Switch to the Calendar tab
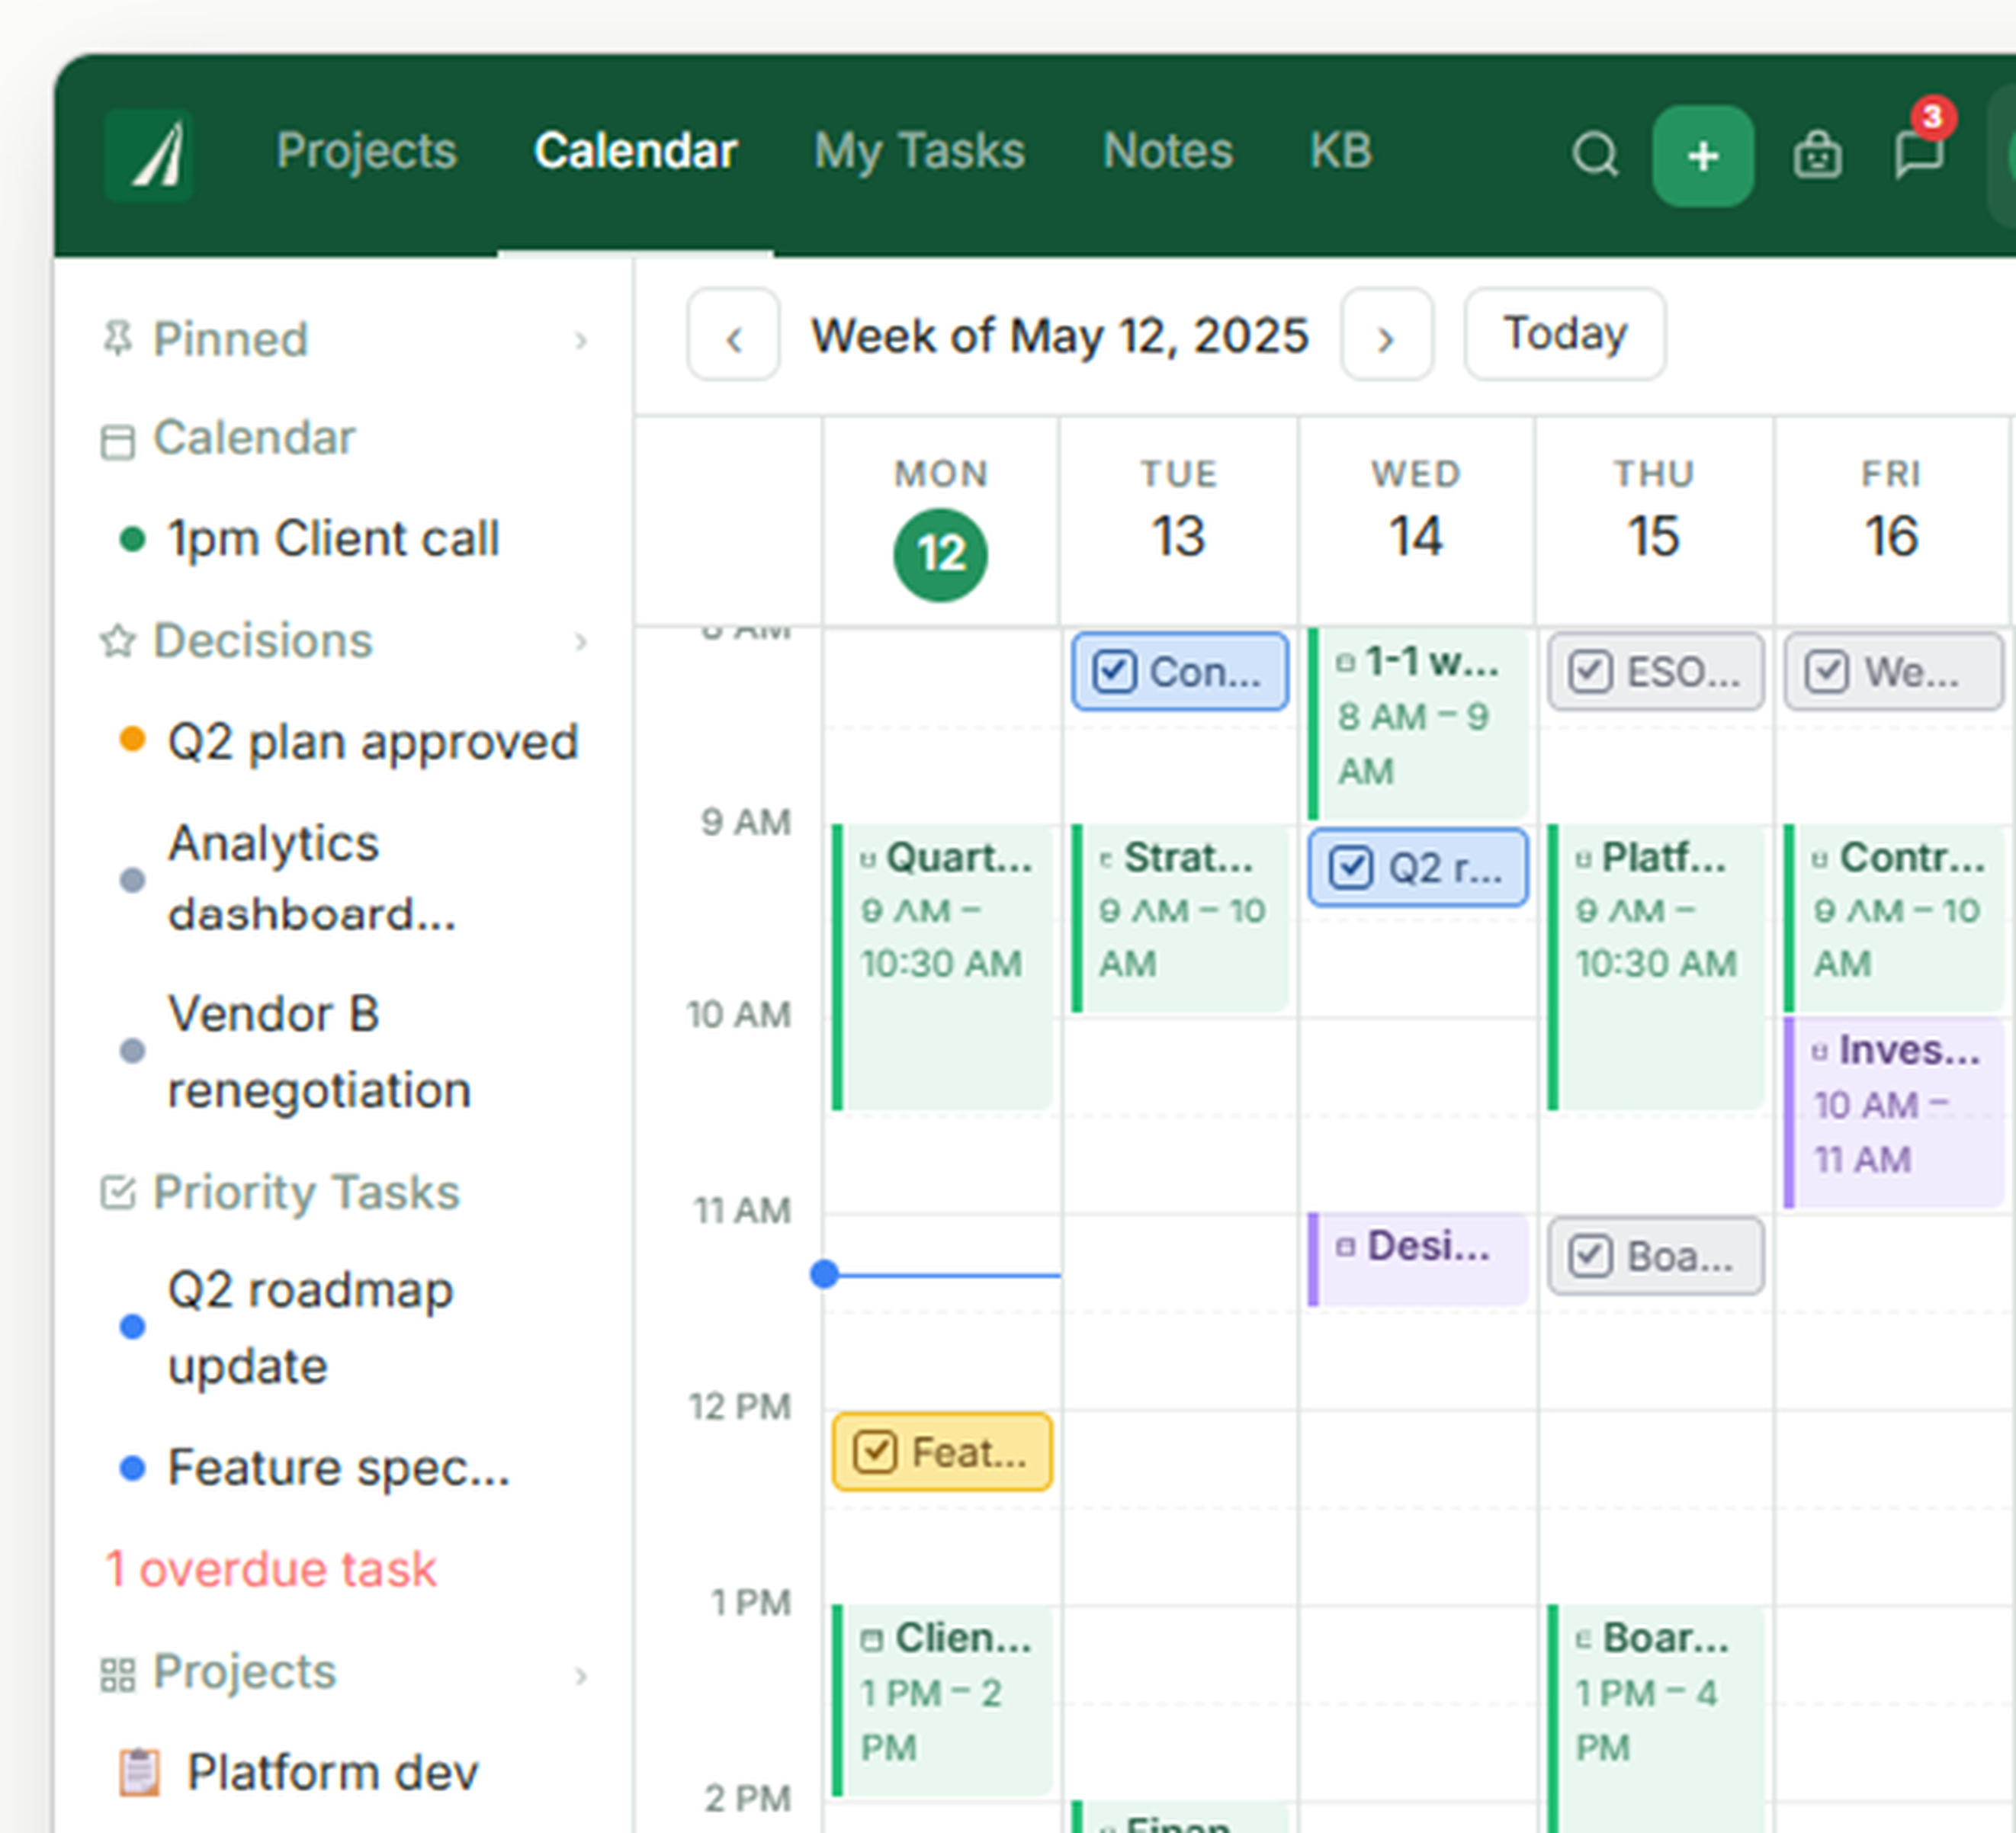Screen dimensions: 2016x1833 pyautogui.click(x=635, y=151)
